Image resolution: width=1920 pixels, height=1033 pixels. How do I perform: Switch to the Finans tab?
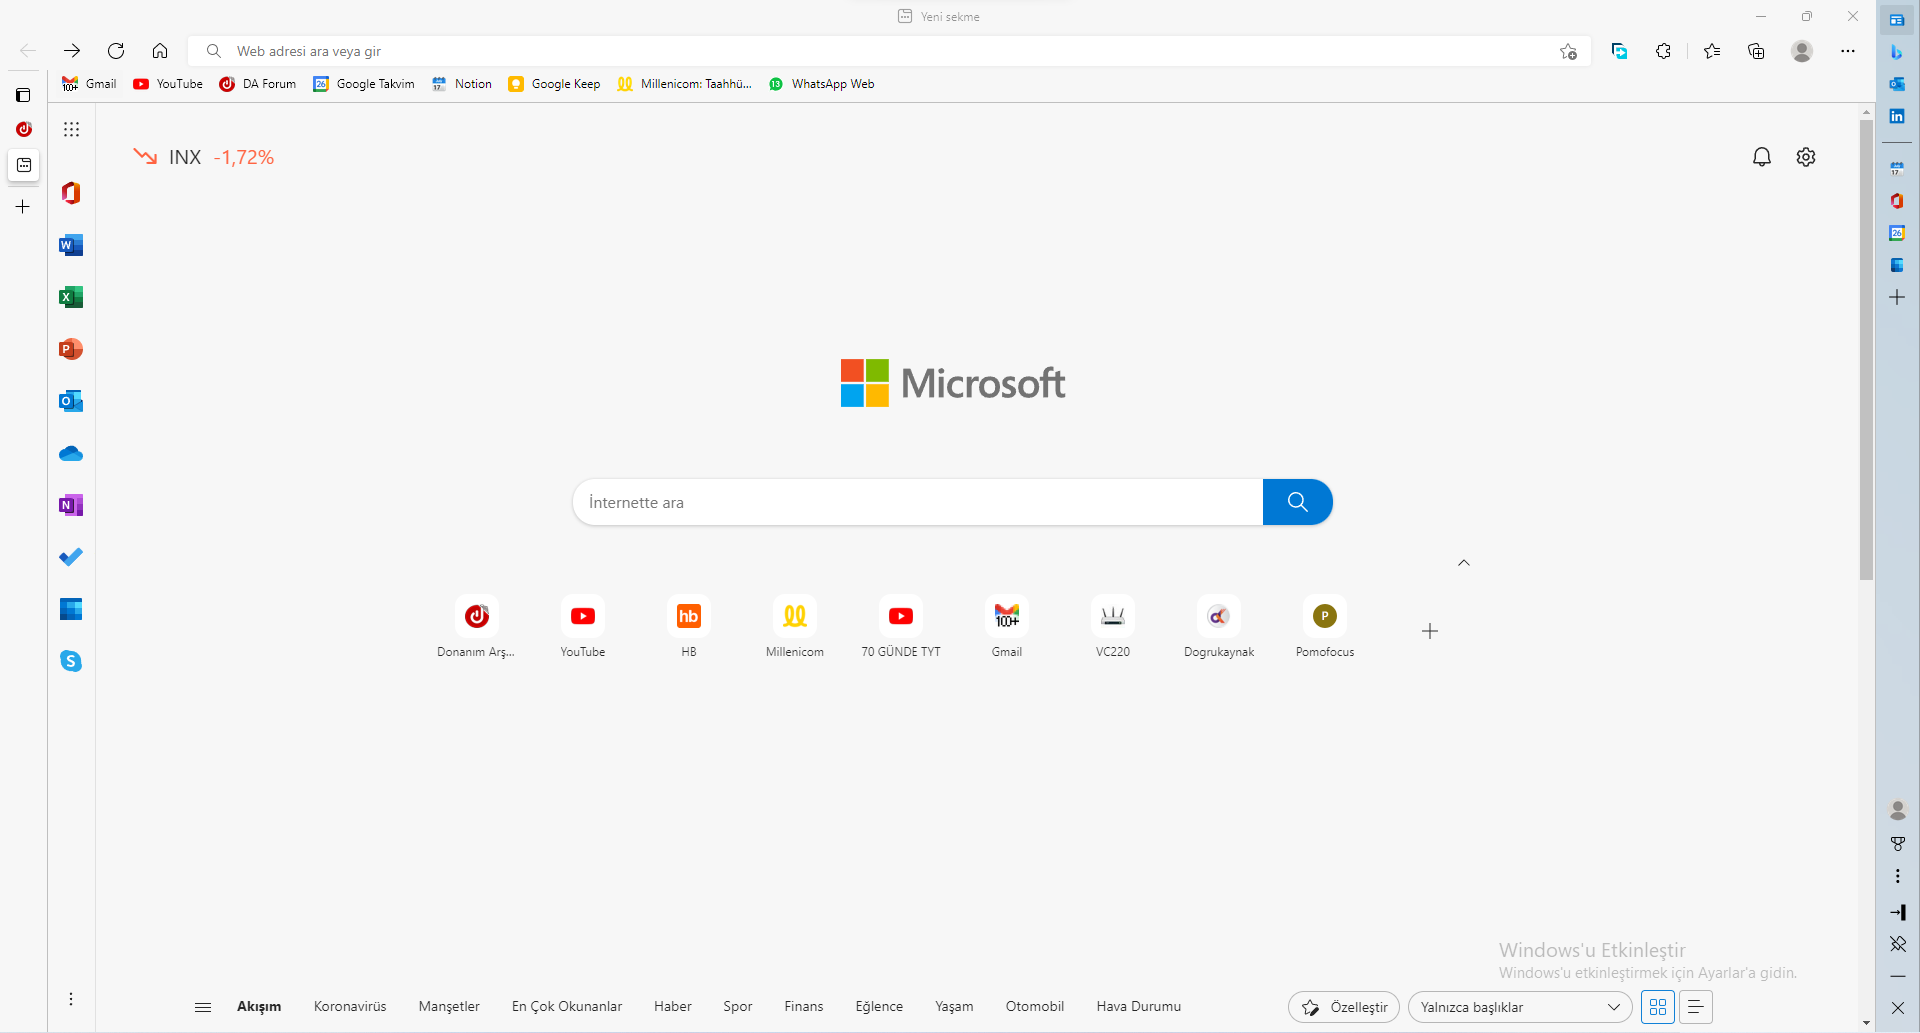pos(804,1007)
